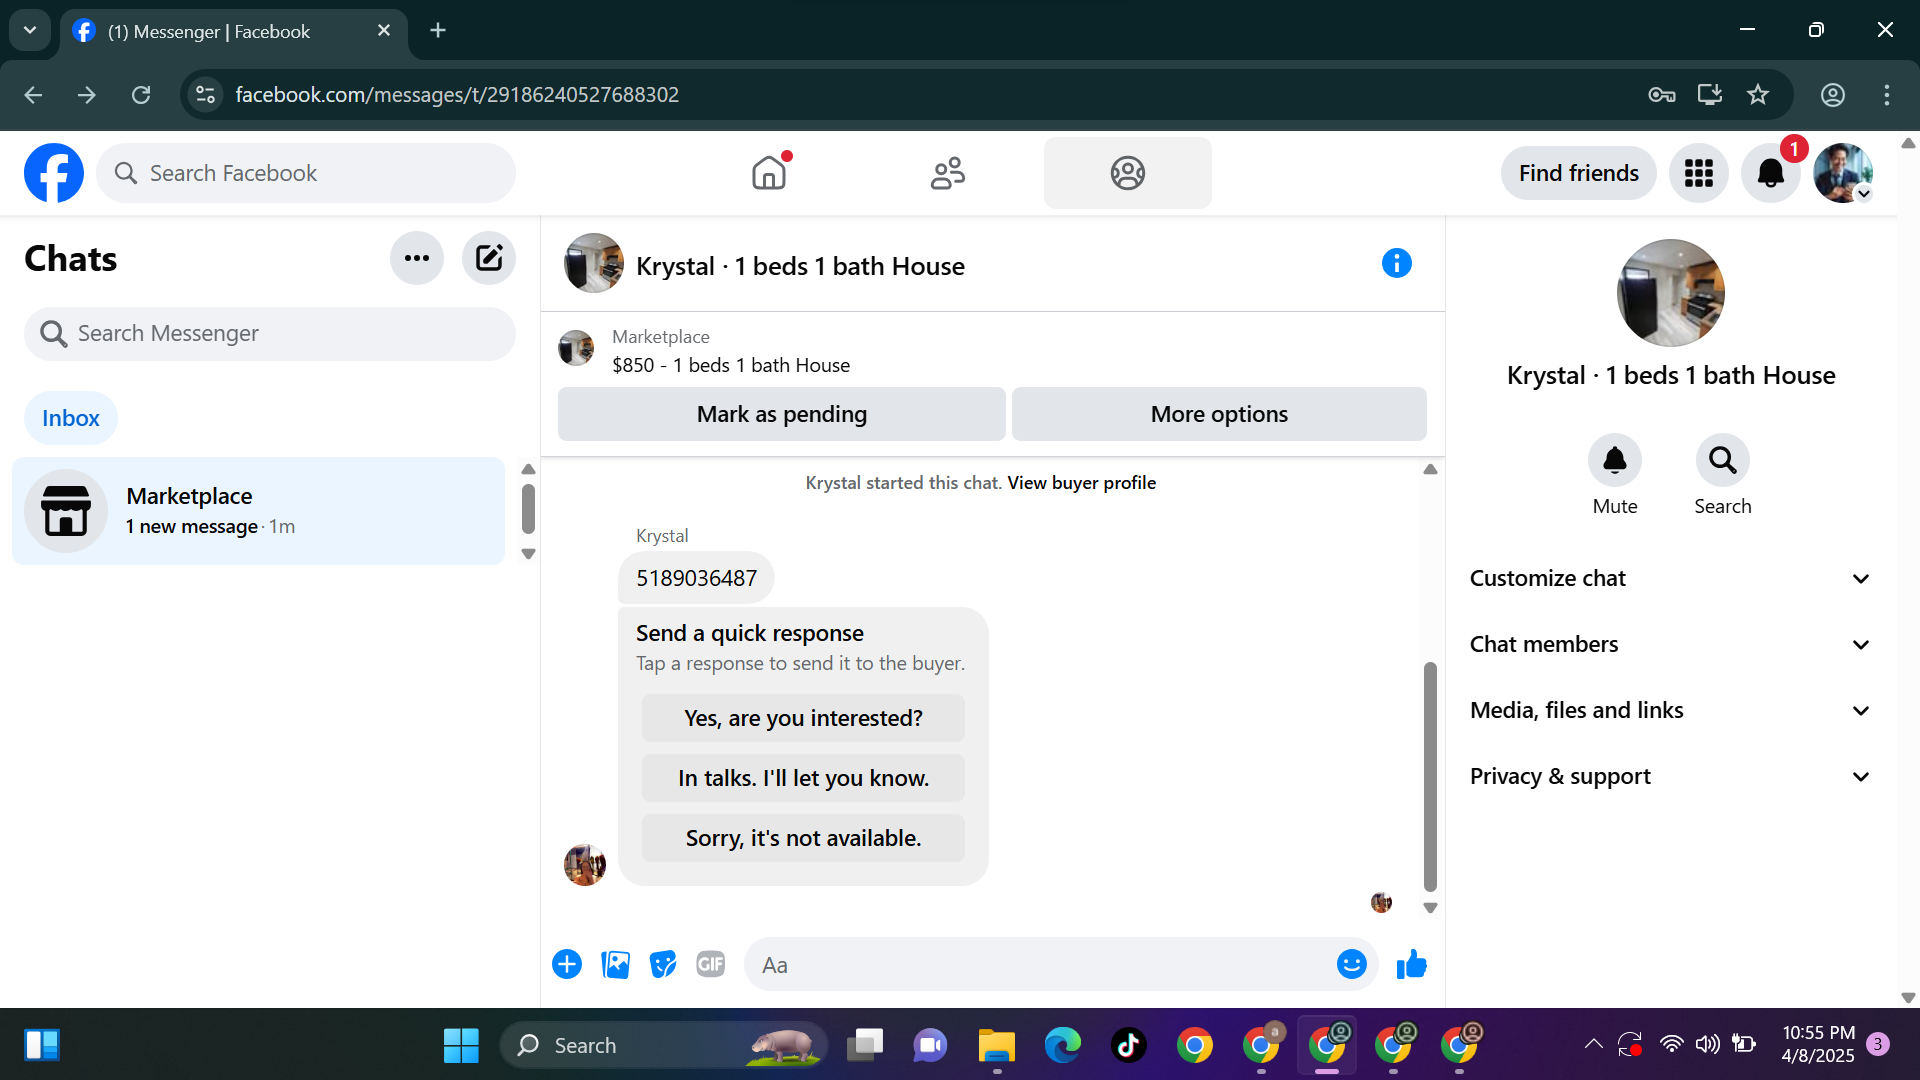1920x1080 pixels.
Task: Open the emoji picker in message box
Action: click(1351, 964)
